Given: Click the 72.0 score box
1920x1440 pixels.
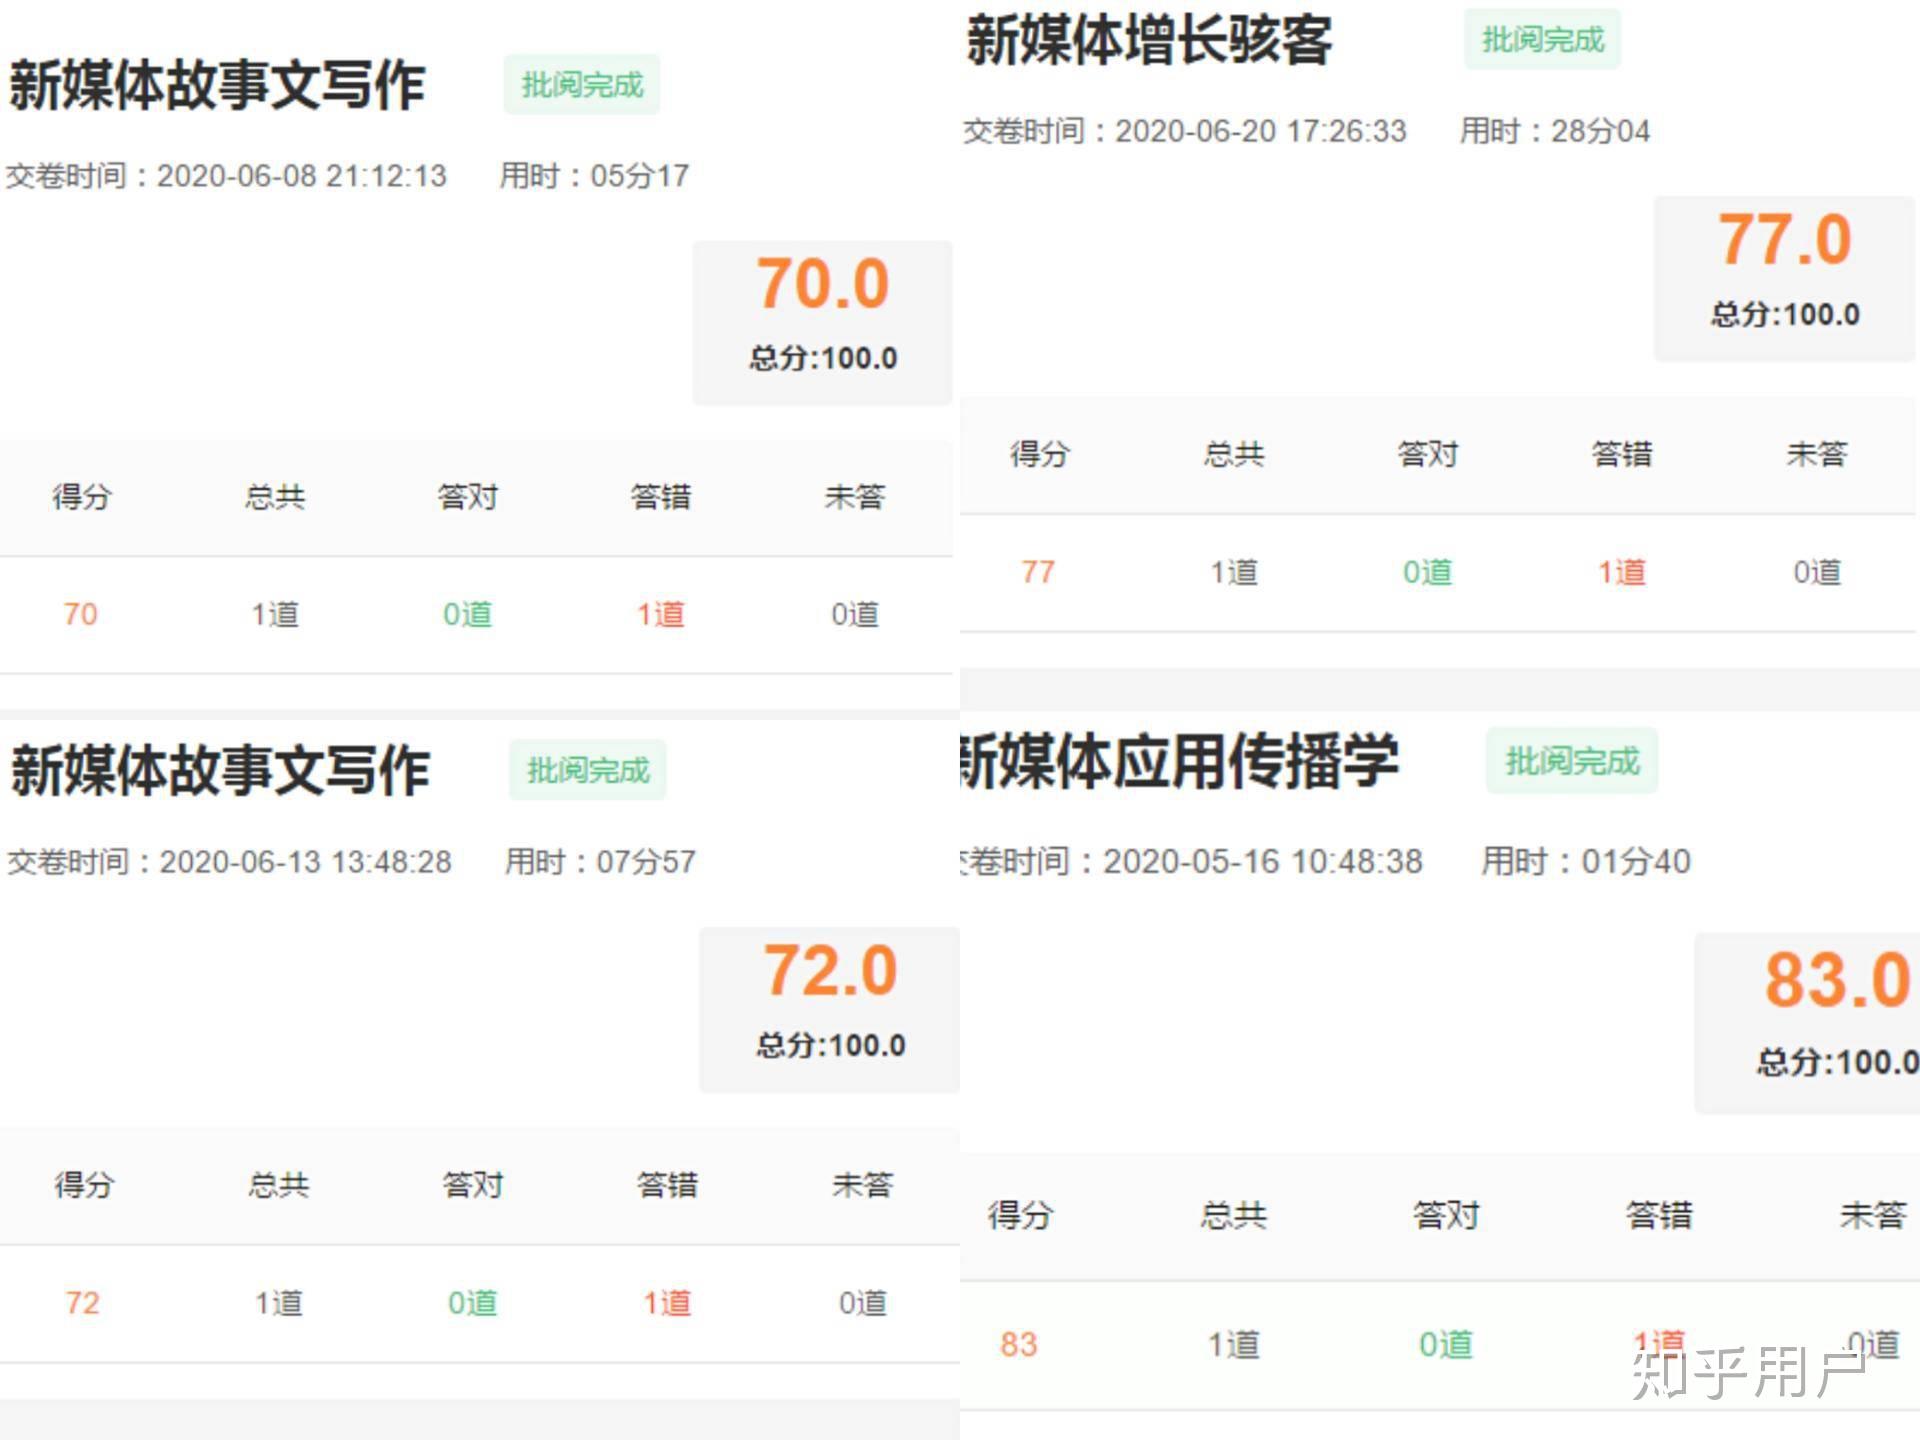Looking at the screenshot, I should click(x=829, y=1008).
